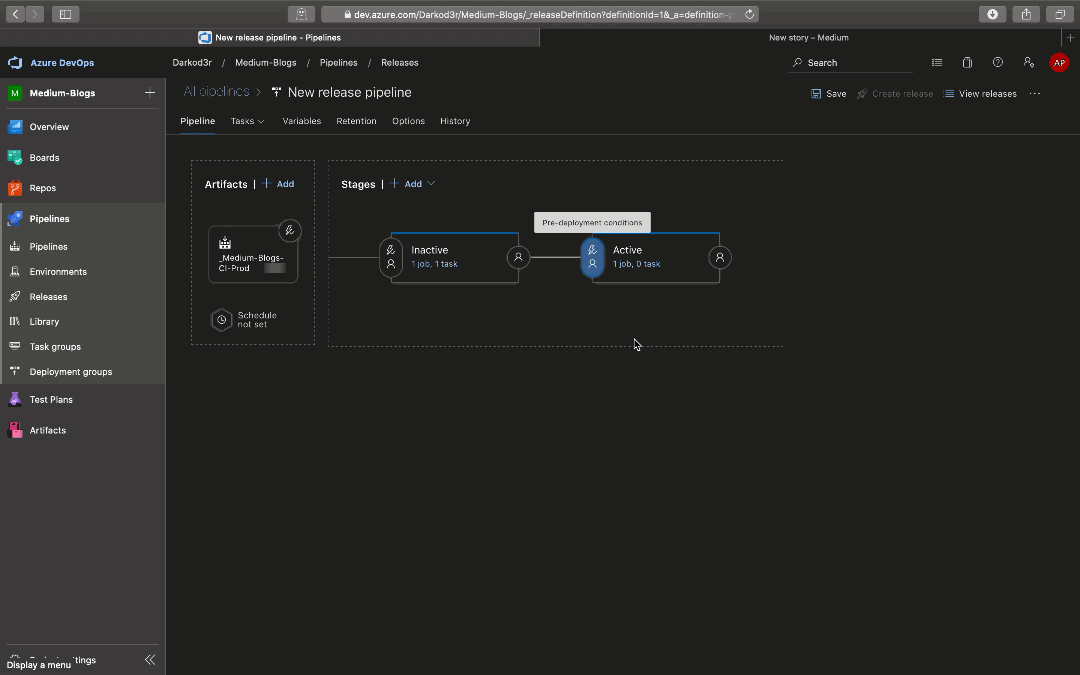Open the marketplace bag icon
The width and height of the screenshot is (1080, 675).
(x=967, y=63)
